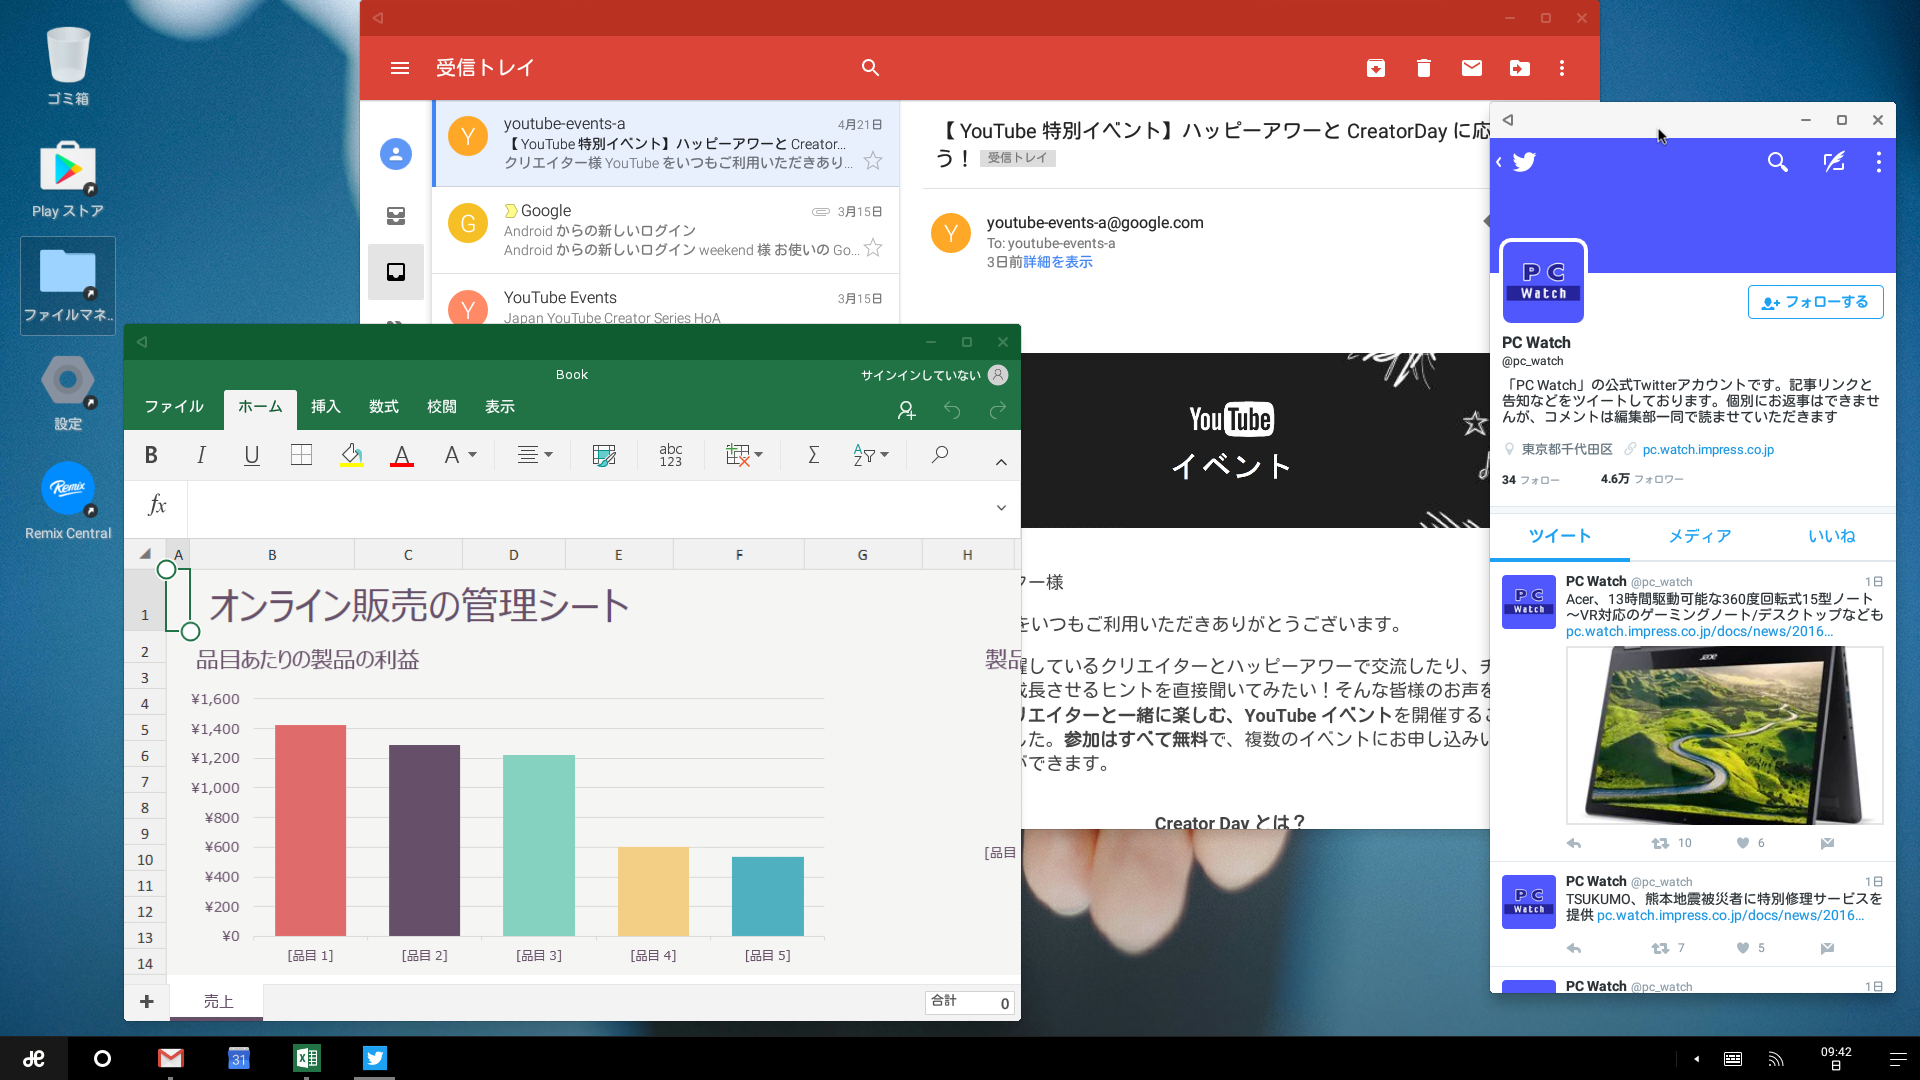Expand the sort and filter dropdown
This screenshot has width=1920, height=1080.
[884, 455]
